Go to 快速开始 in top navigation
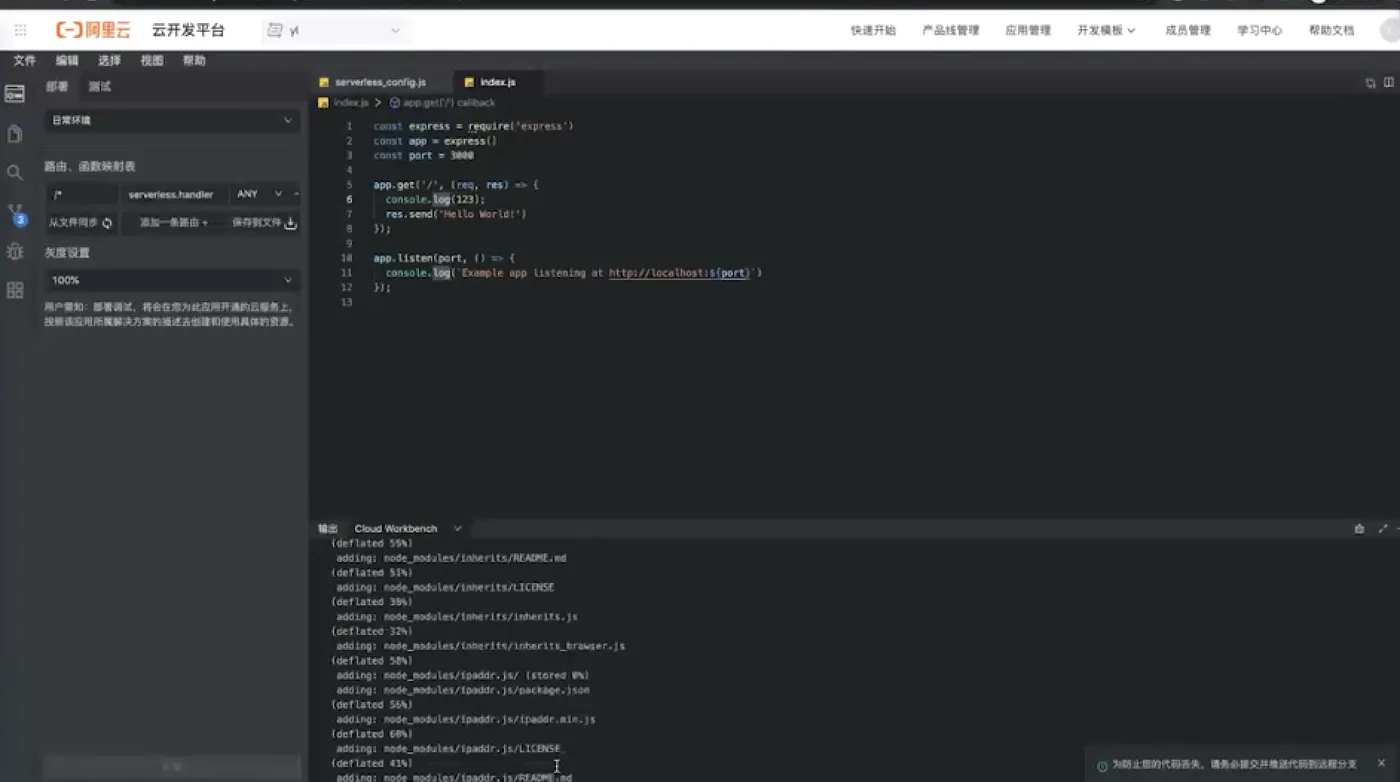The image size is (1400, 782). click(x=873, y=31)
